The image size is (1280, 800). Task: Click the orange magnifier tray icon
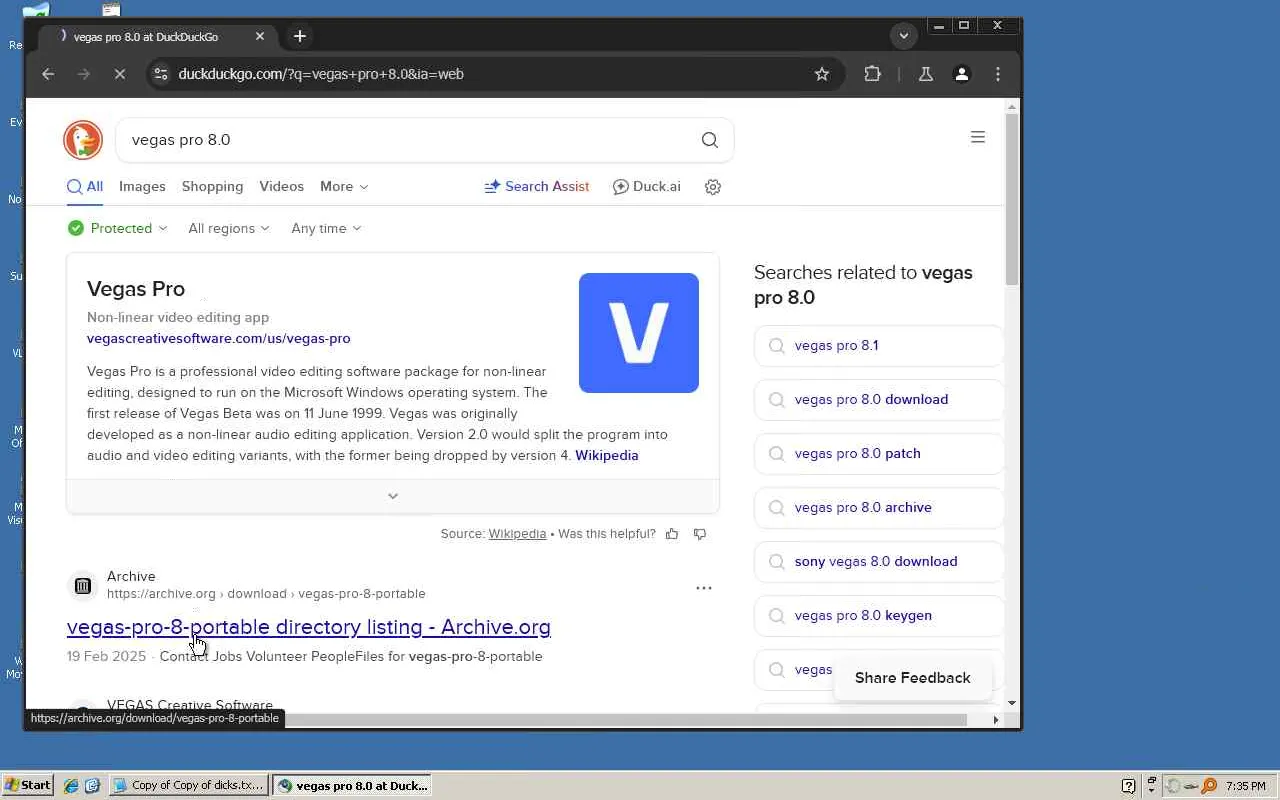(1209, 786)
